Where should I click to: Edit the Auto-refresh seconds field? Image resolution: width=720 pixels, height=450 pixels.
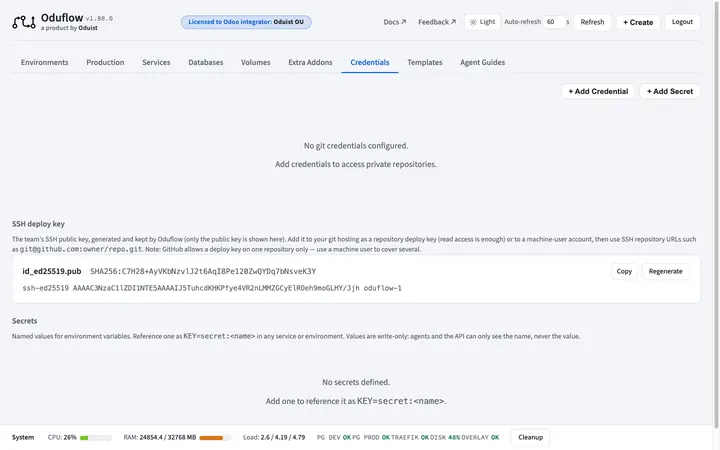tap(554, 22)
